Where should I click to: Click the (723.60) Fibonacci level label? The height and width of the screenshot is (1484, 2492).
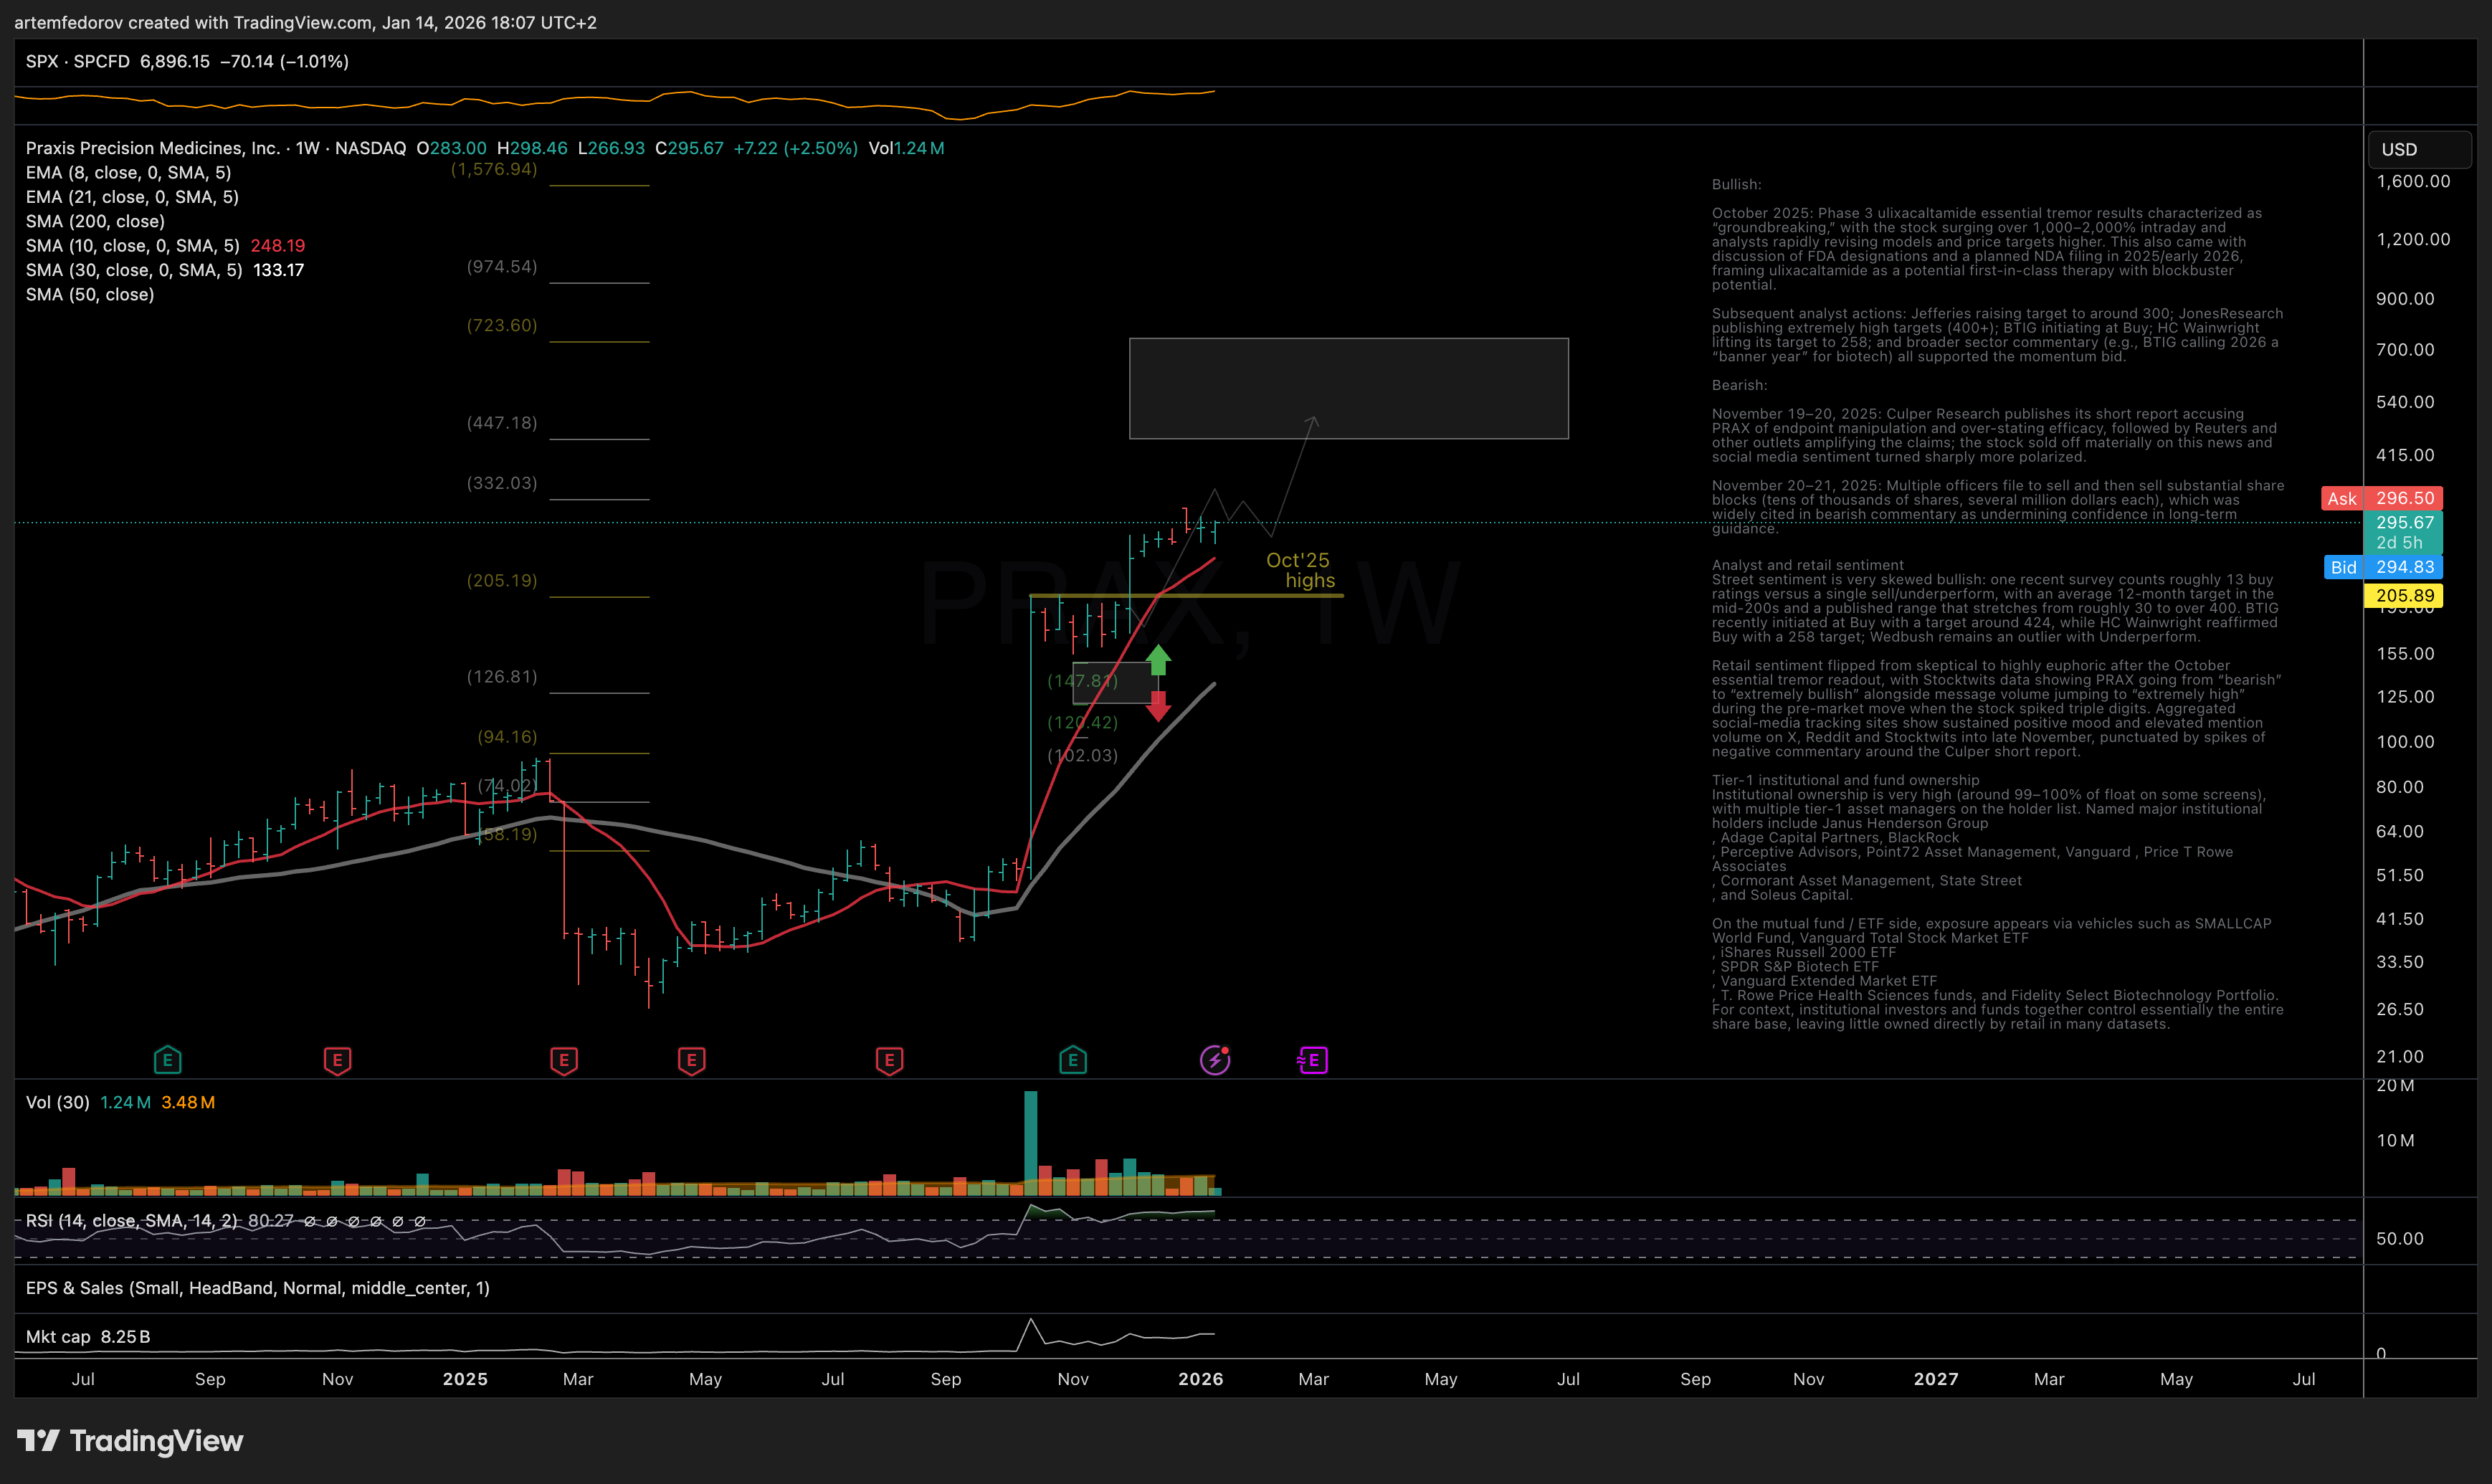tap(502, 325)
